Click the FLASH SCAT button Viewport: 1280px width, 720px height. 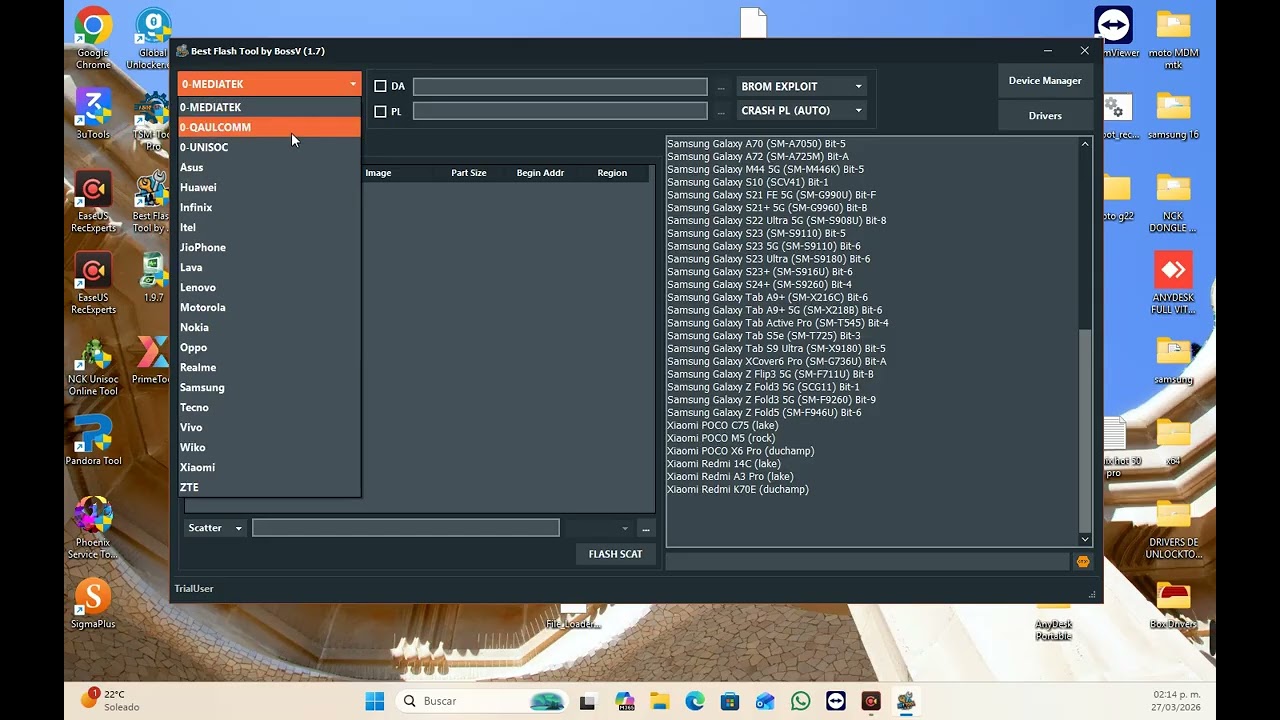[x=615, y=554]
